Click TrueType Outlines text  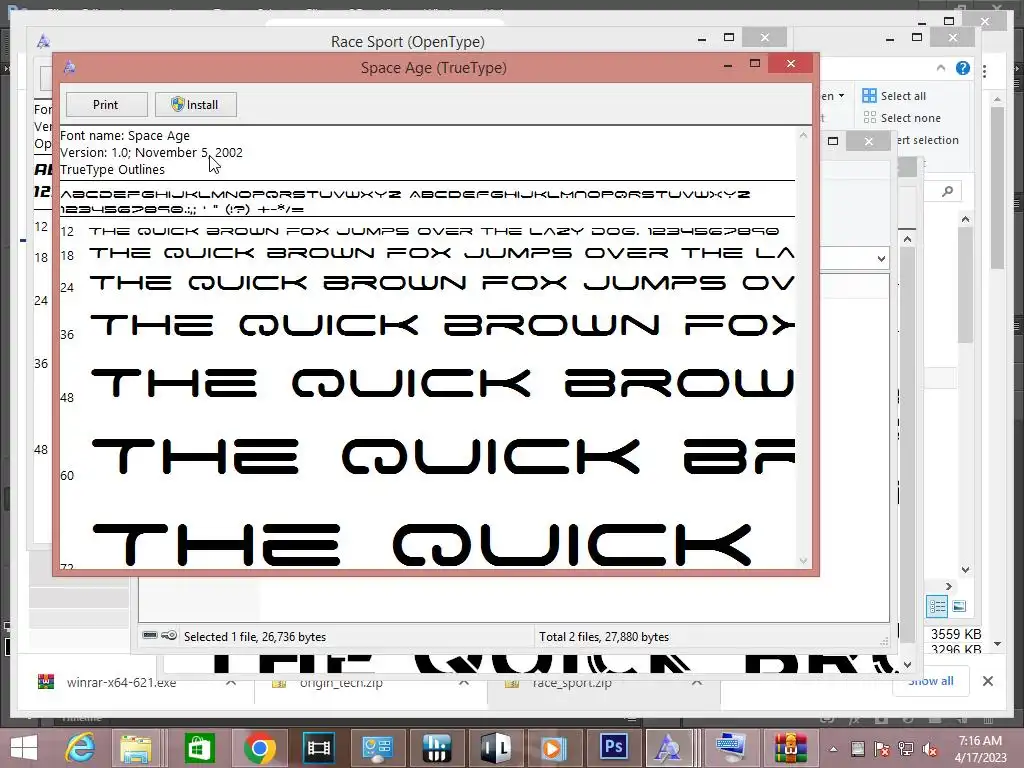(112, 170)
